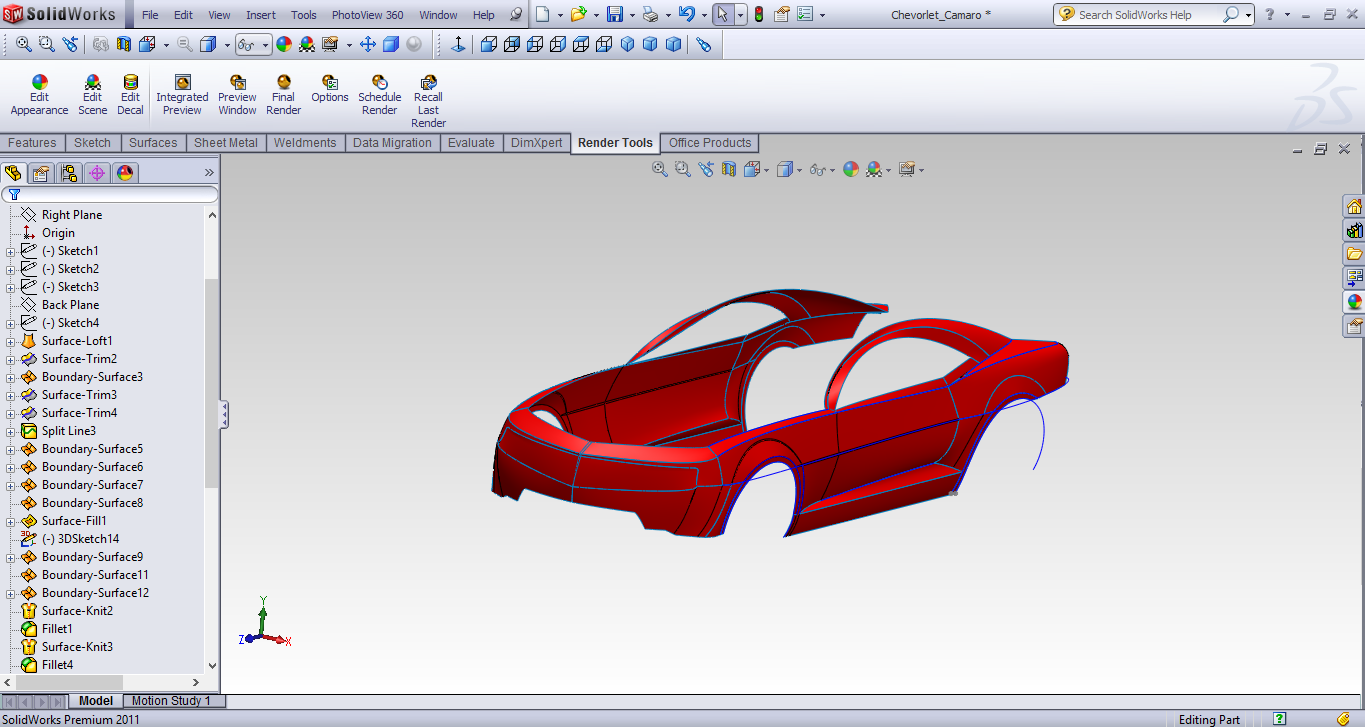1365x727 pixels.
Task: Open the PhotoView 360 menu
Action: click(x=367, y=15)
